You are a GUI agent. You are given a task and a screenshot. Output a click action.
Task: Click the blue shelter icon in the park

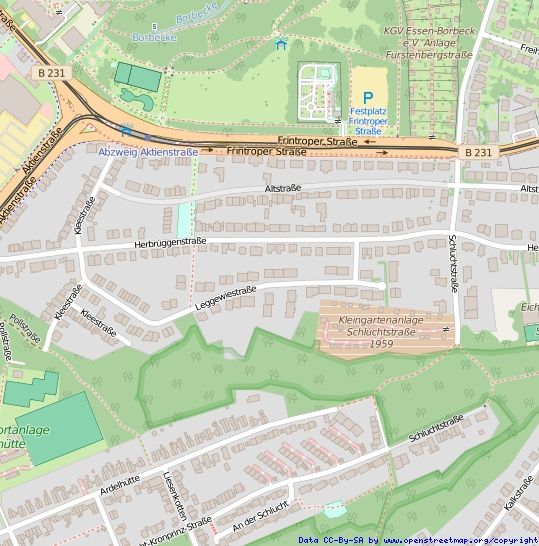click(281, 42)
